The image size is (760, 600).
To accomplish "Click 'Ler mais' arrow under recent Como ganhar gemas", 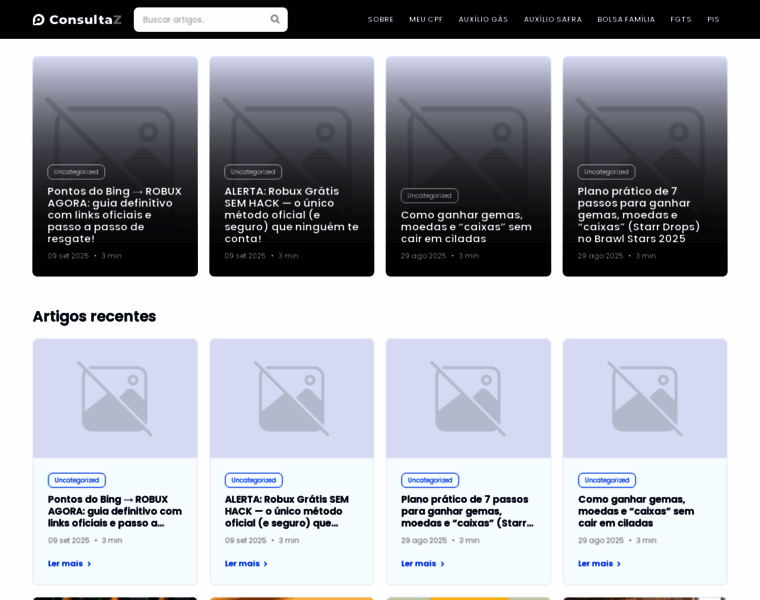I will [x=618, y=563].
